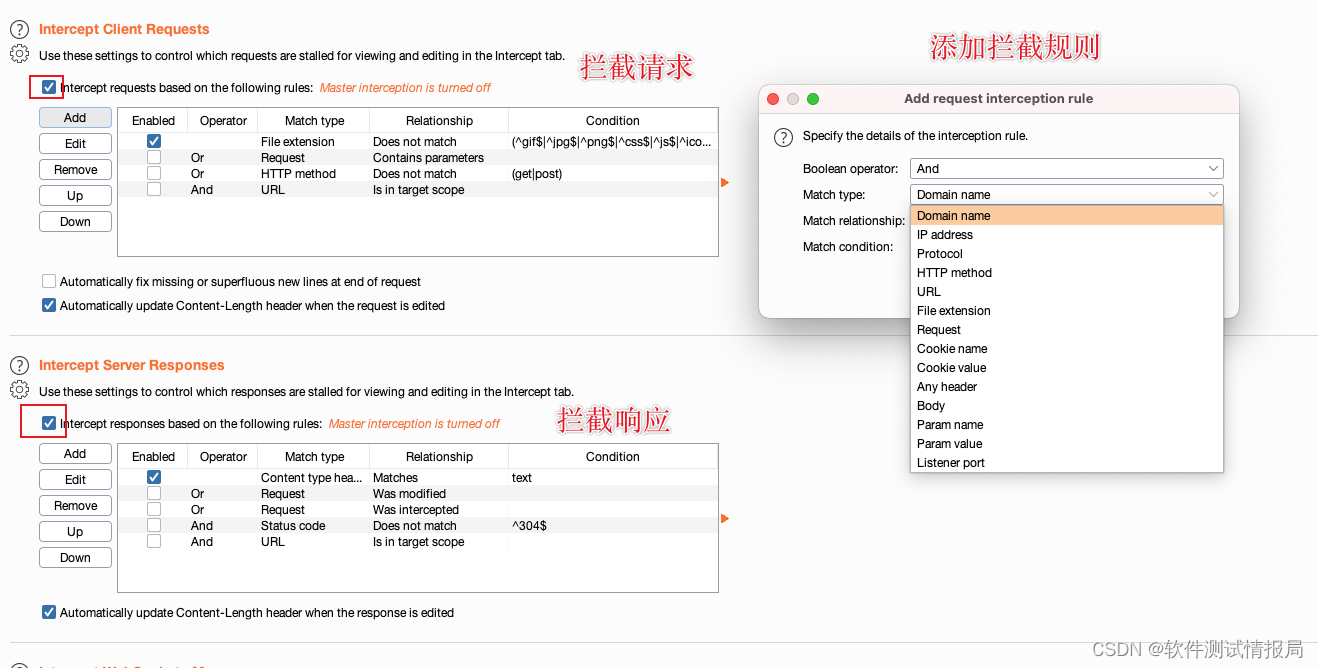This screenshot has width=1318, height=668.
Task: Click Condition column header in request table
Action: 613,121
